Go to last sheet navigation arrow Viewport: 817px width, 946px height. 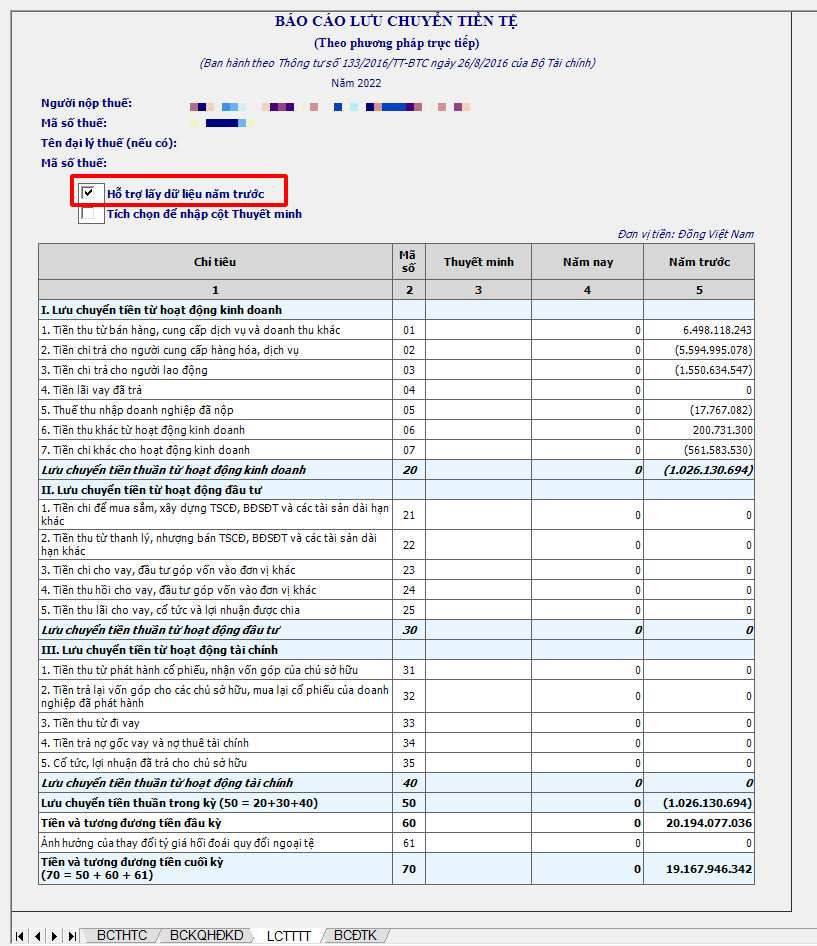pos(72,936)
